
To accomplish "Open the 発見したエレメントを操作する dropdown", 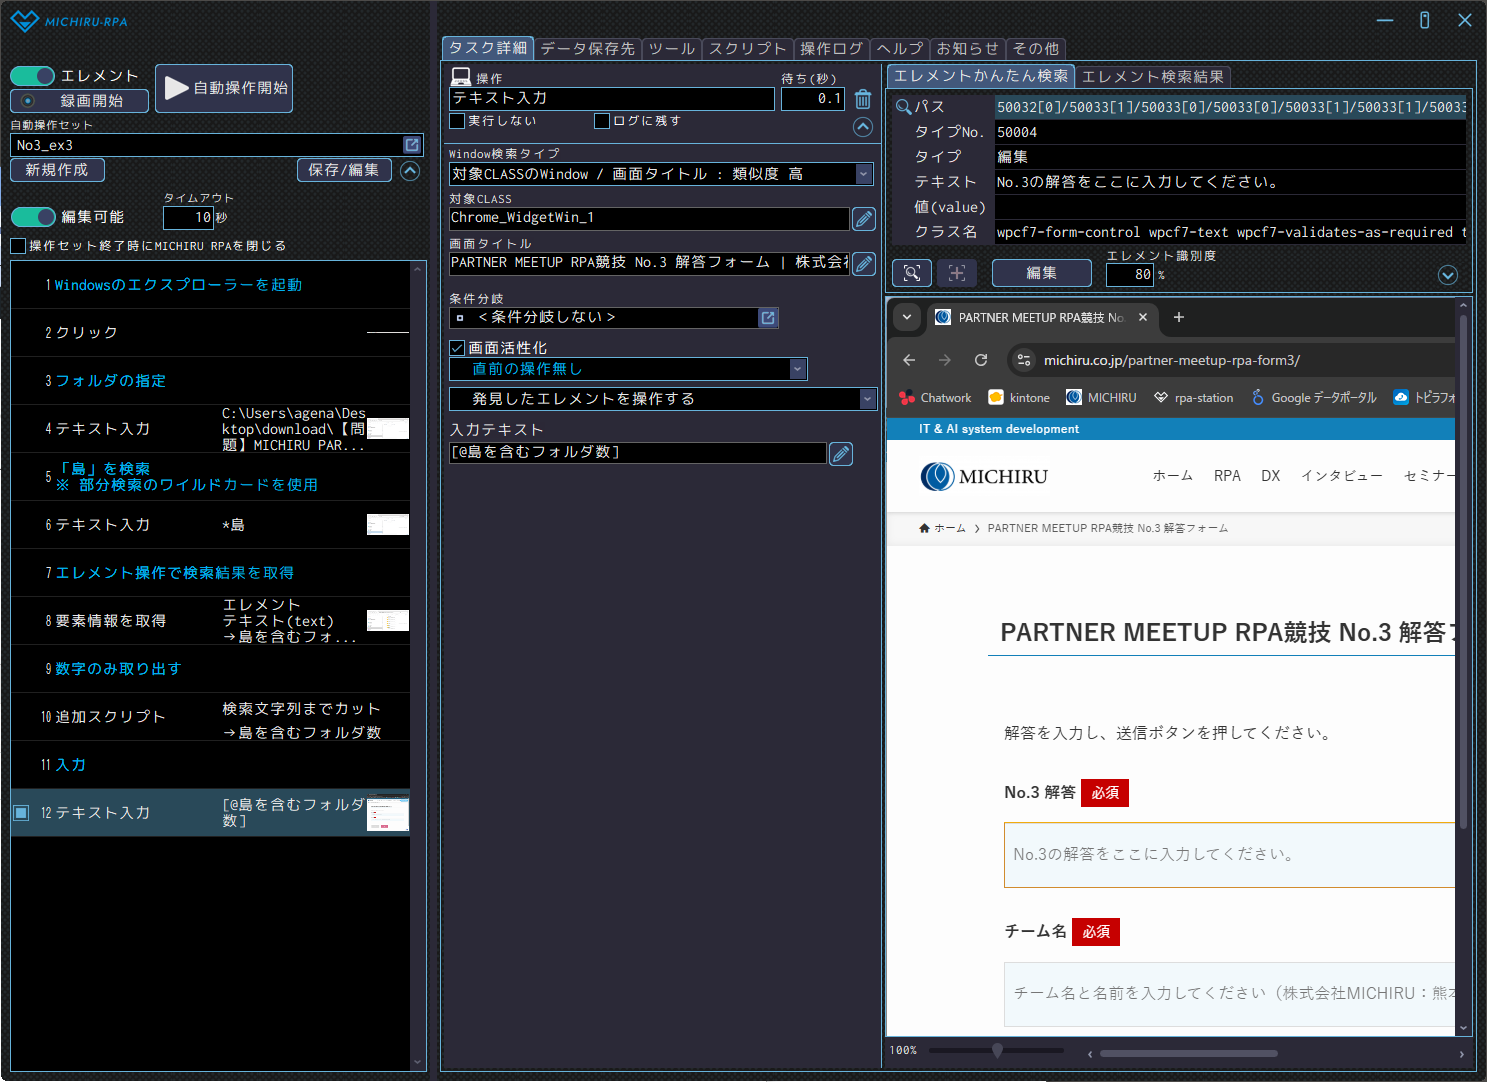I will point(866,399).
